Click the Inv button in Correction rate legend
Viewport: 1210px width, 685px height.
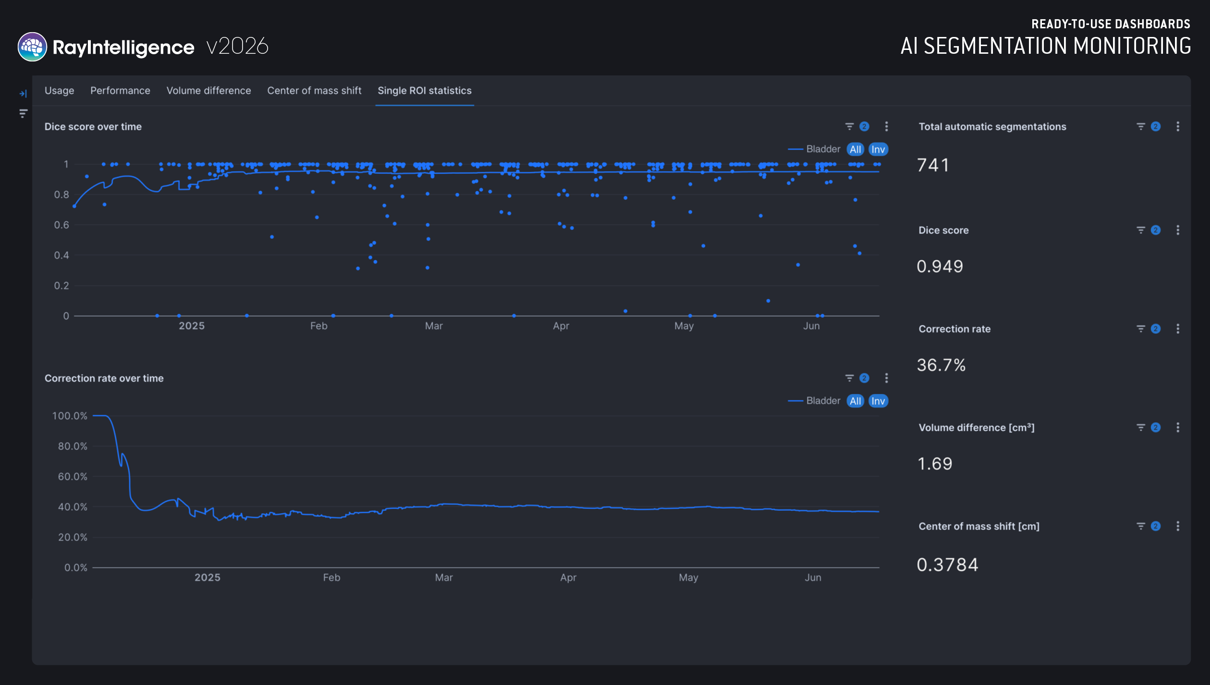878,401
